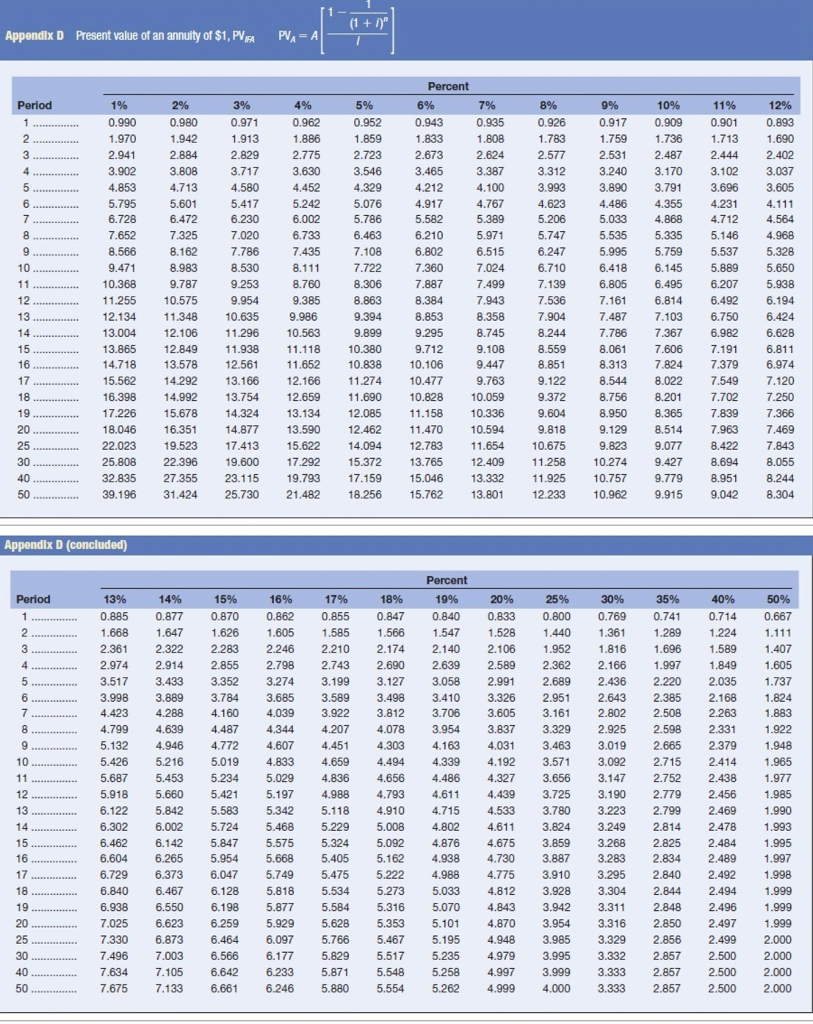813x1024 pixels.
Task: Click 0.885 at period 1 under 13%
Action: (x=114, y=616)
